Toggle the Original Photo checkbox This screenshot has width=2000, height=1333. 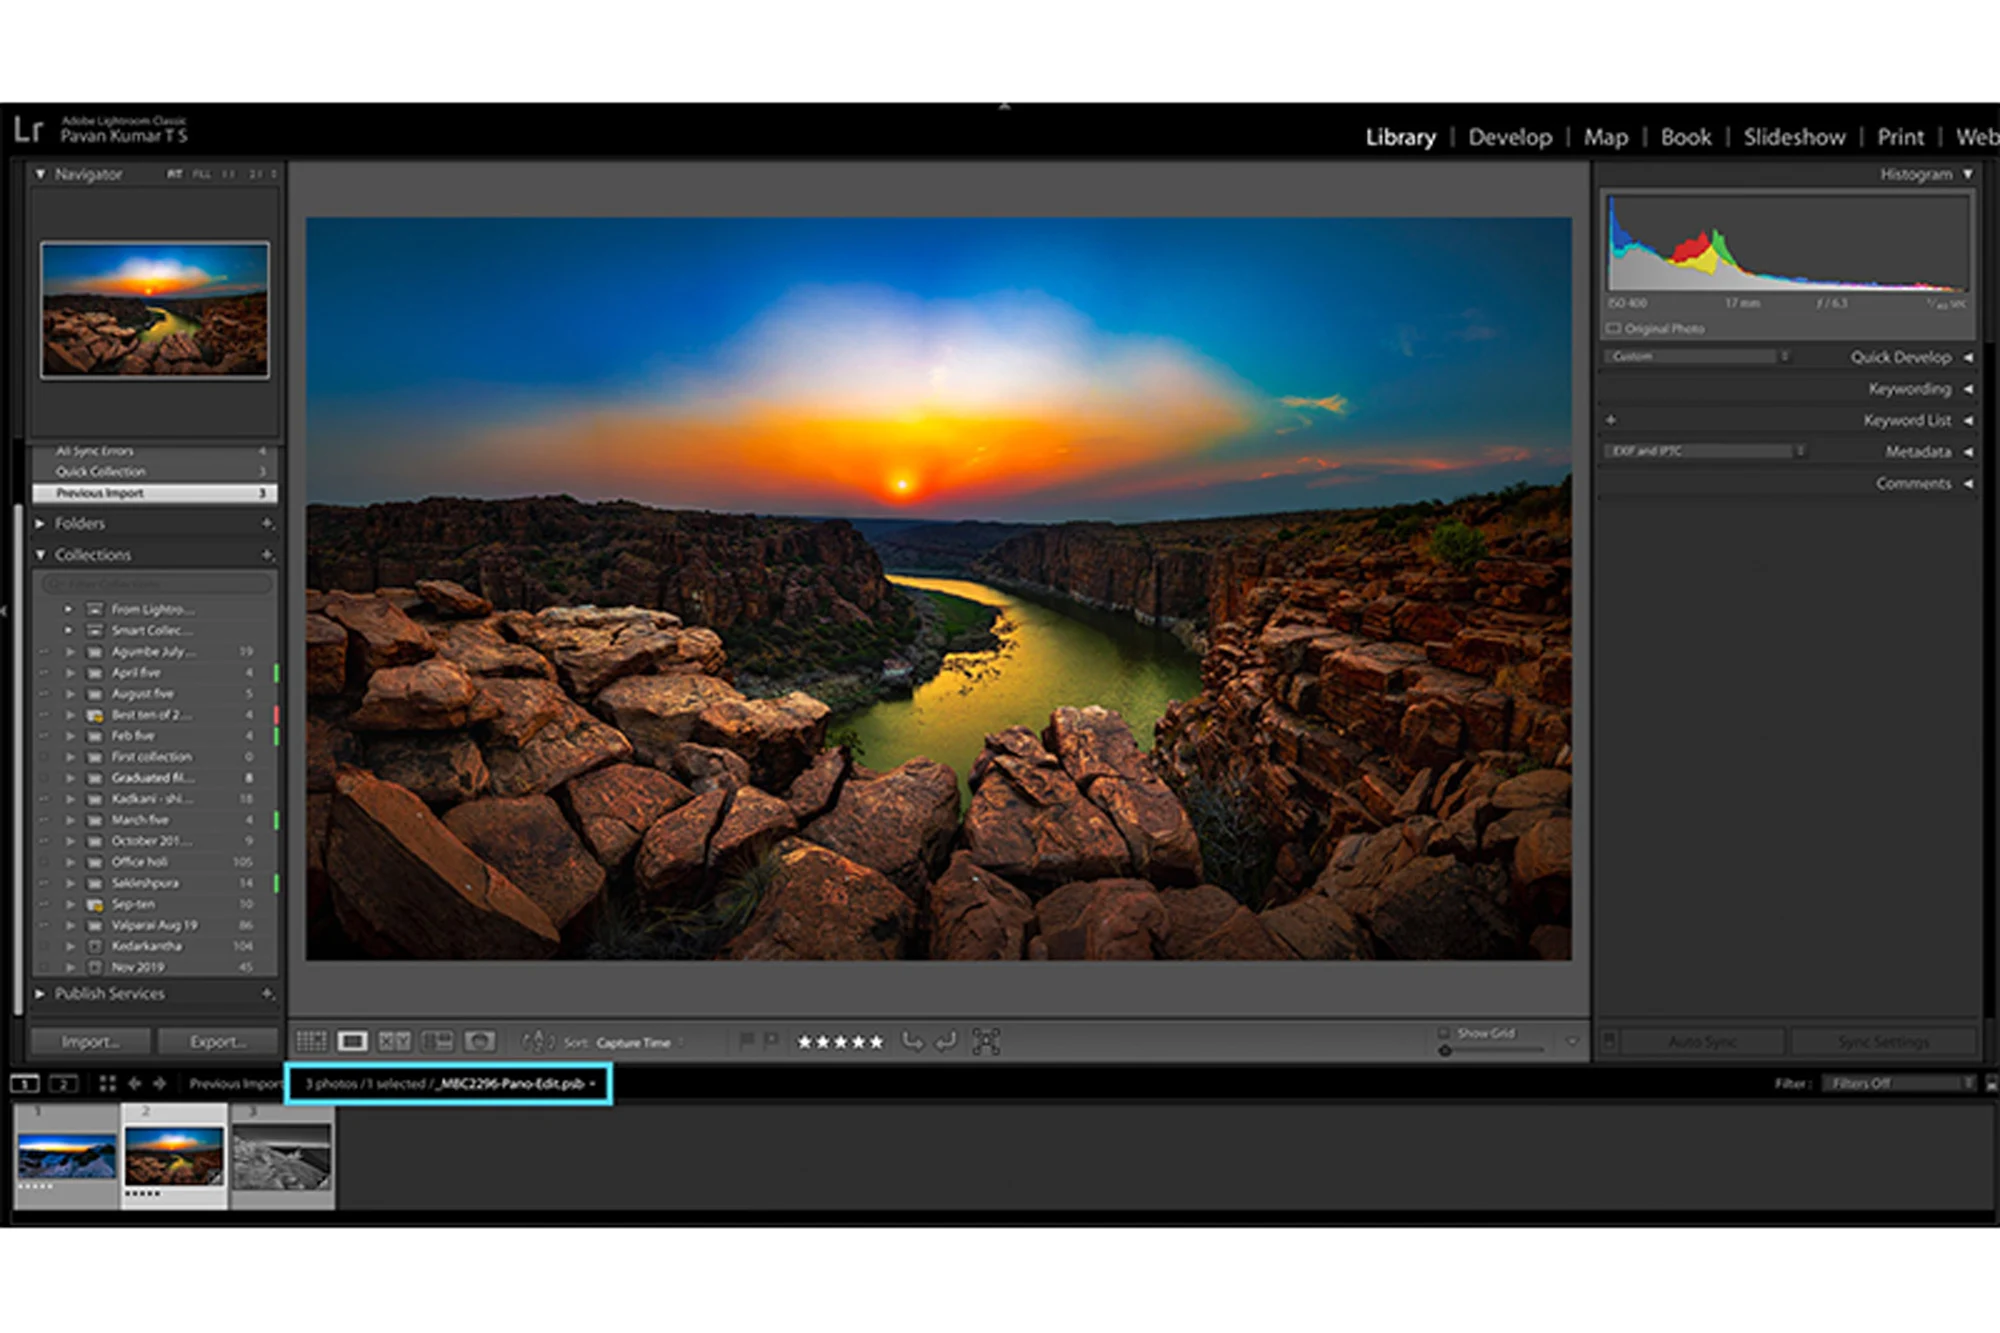1613,328
